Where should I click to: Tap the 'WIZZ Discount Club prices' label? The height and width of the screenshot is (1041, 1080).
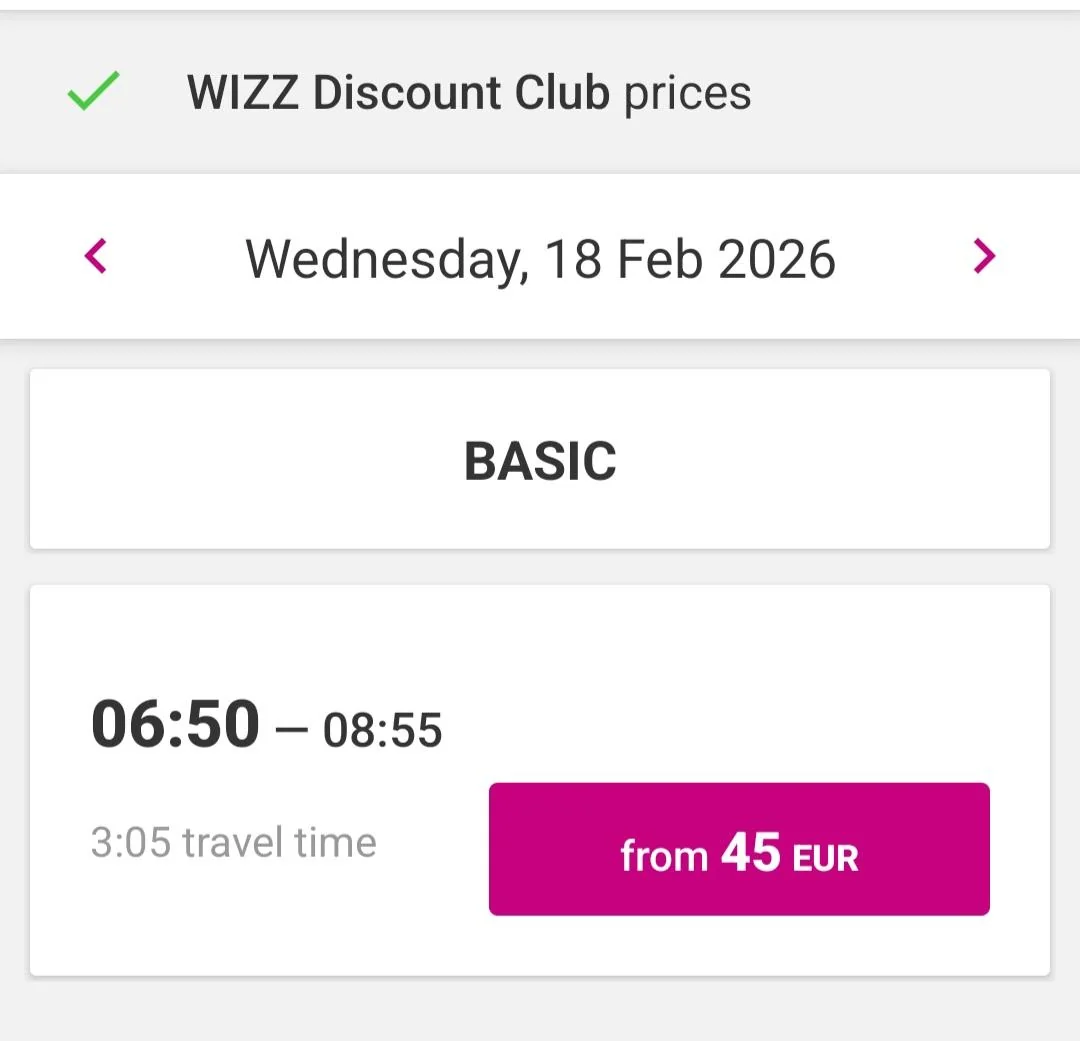point(468,93)
